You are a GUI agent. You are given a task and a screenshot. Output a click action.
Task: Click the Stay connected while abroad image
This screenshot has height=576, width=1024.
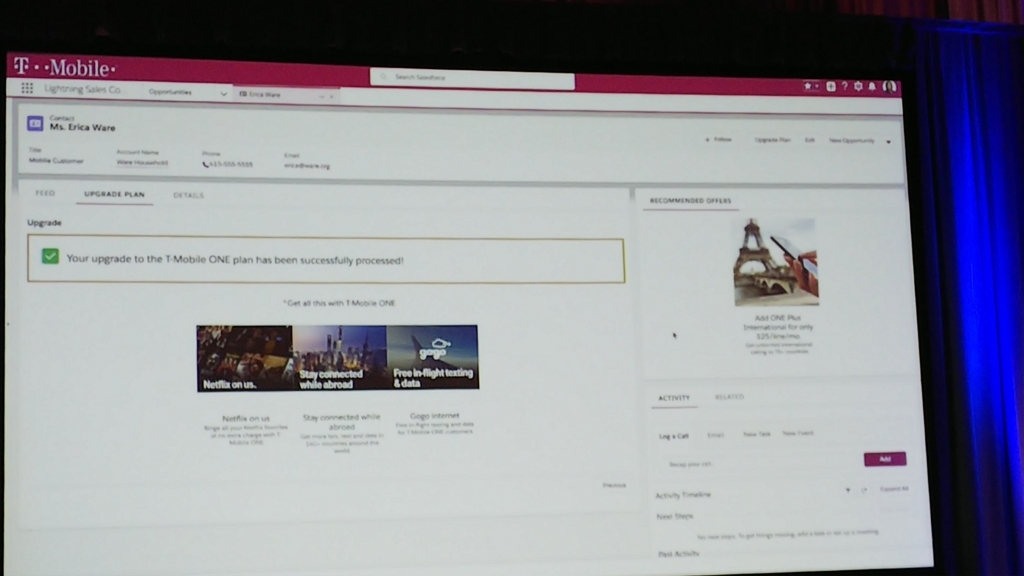coord(339,358)
